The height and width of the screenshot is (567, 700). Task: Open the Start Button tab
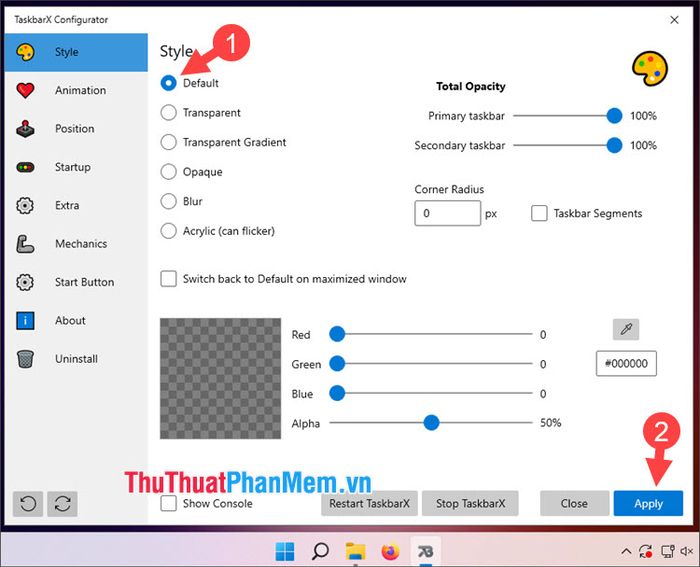[76, 282]
